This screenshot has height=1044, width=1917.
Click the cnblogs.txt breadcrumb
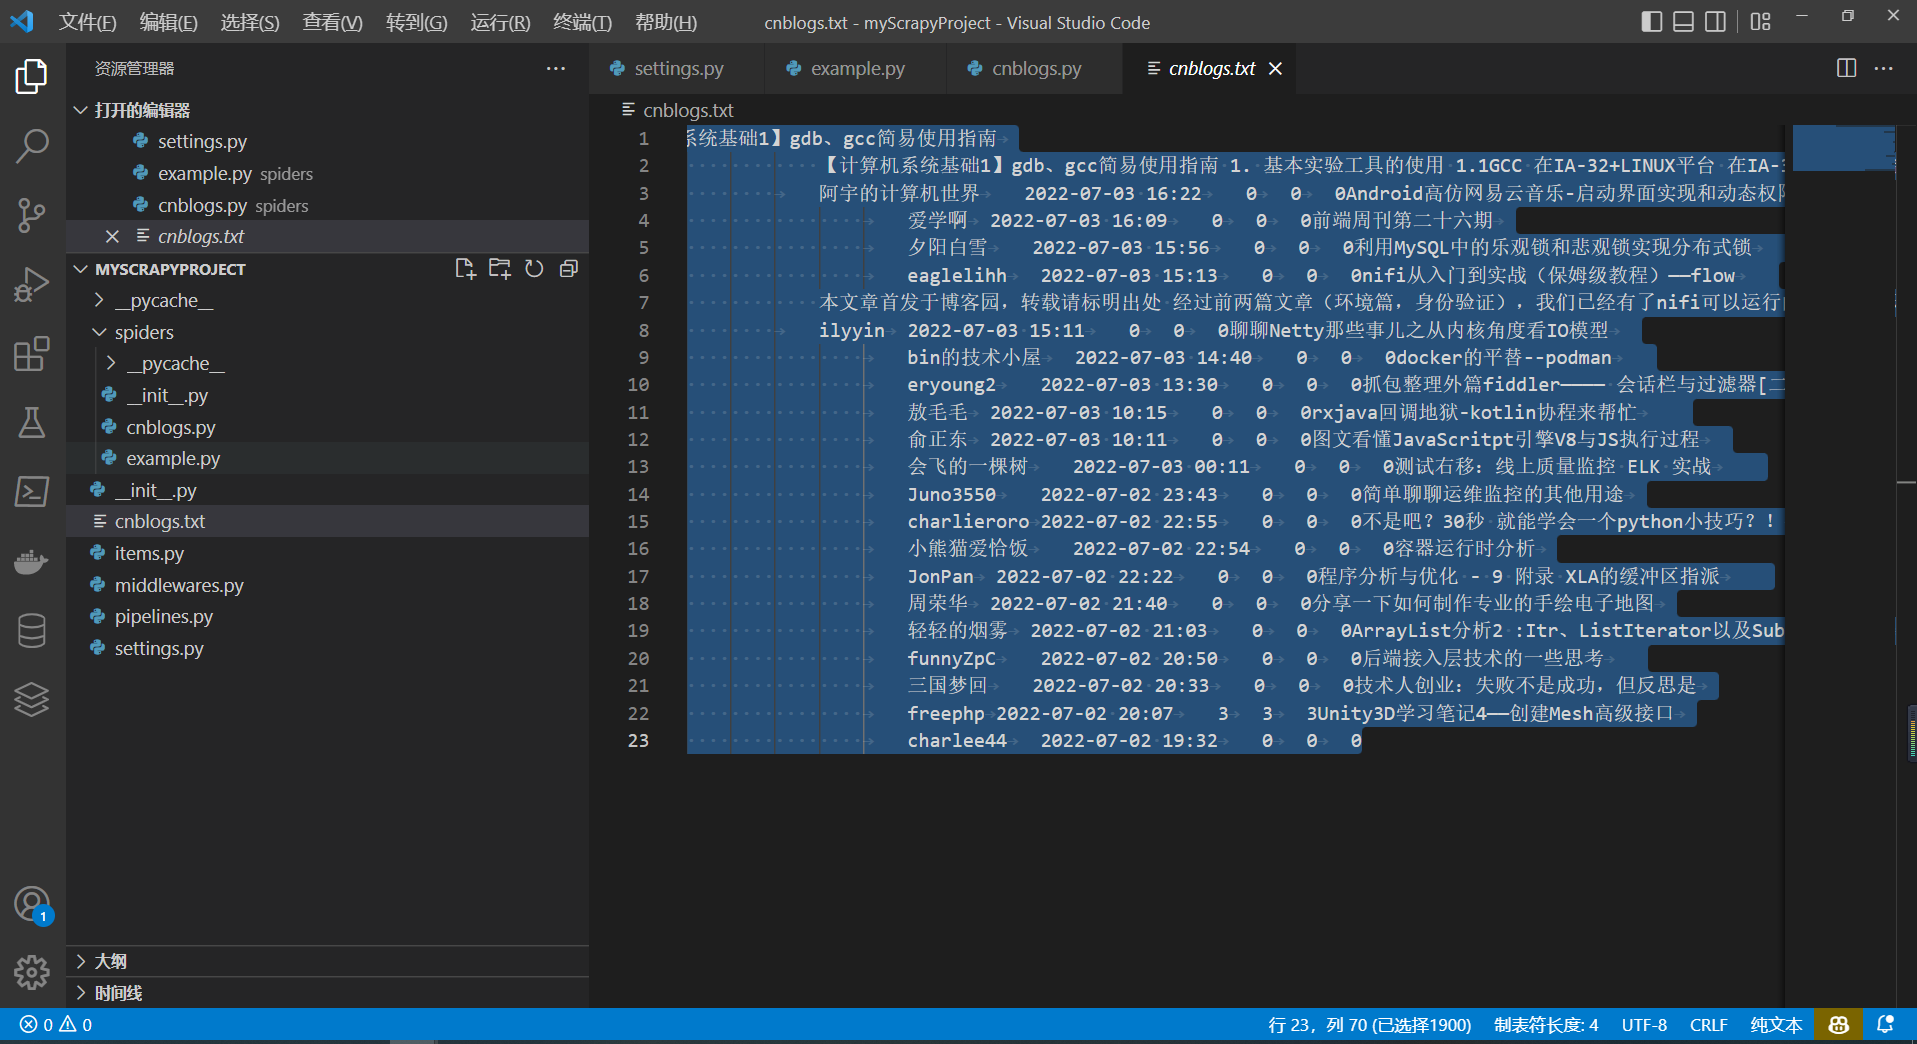pyautogui.click(x=688, y=110)
